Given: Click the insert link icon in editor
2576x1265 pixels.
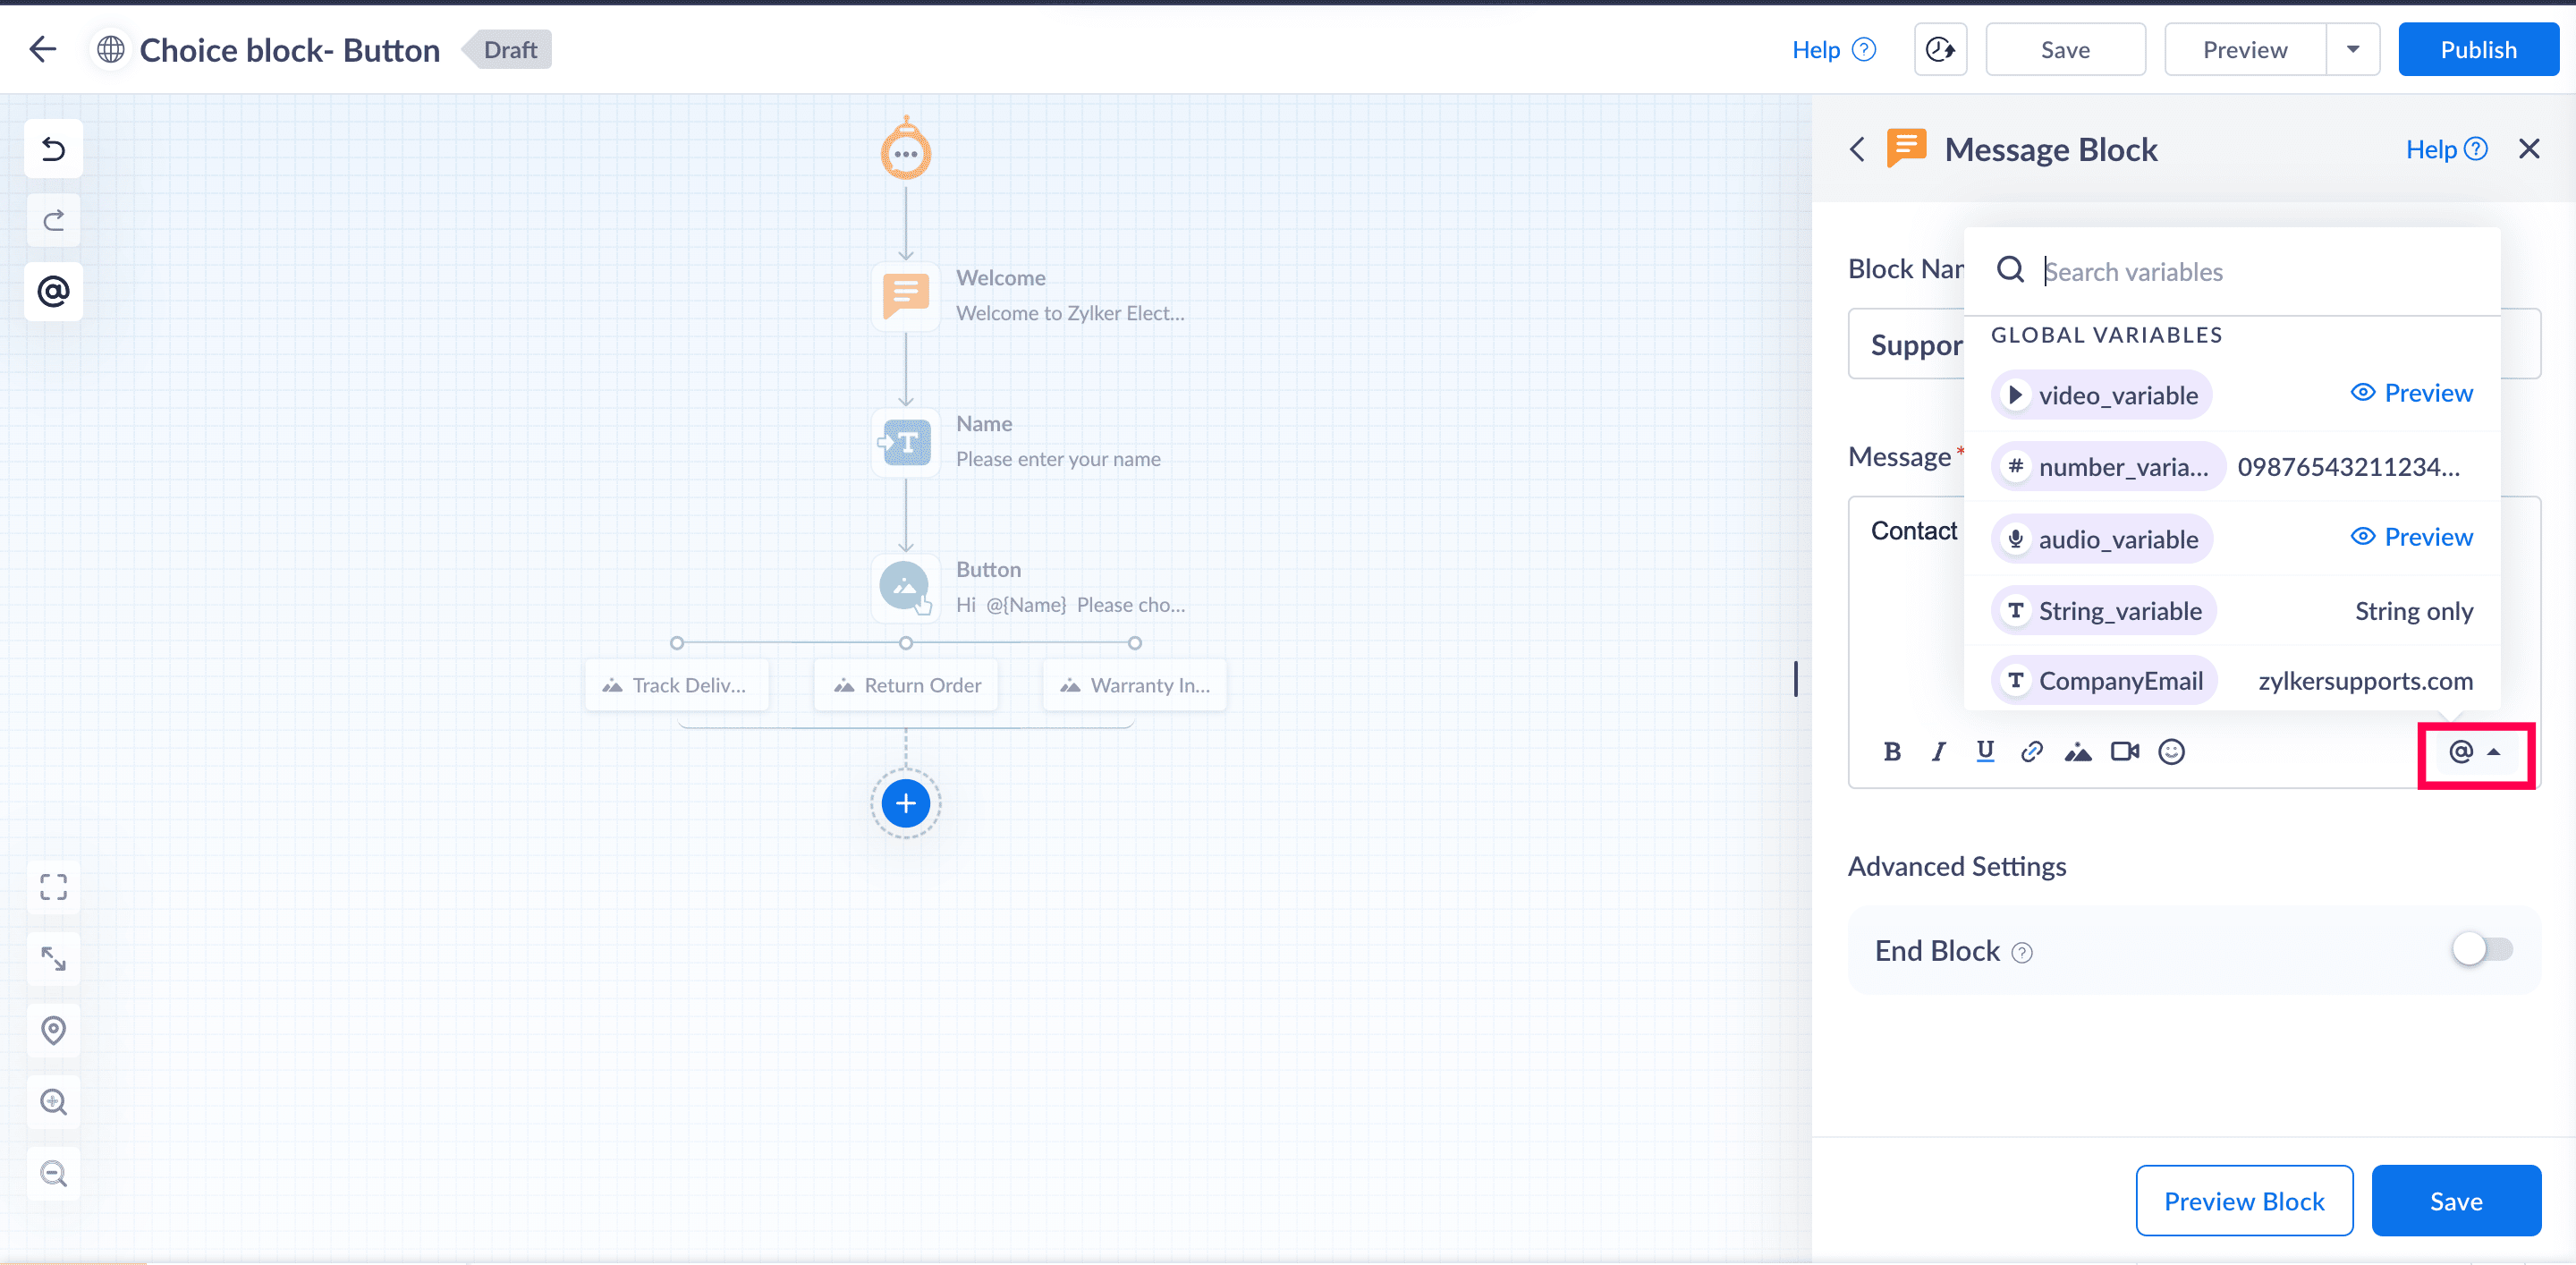Looking at the screenshot, I should [x=2031, y=752].
